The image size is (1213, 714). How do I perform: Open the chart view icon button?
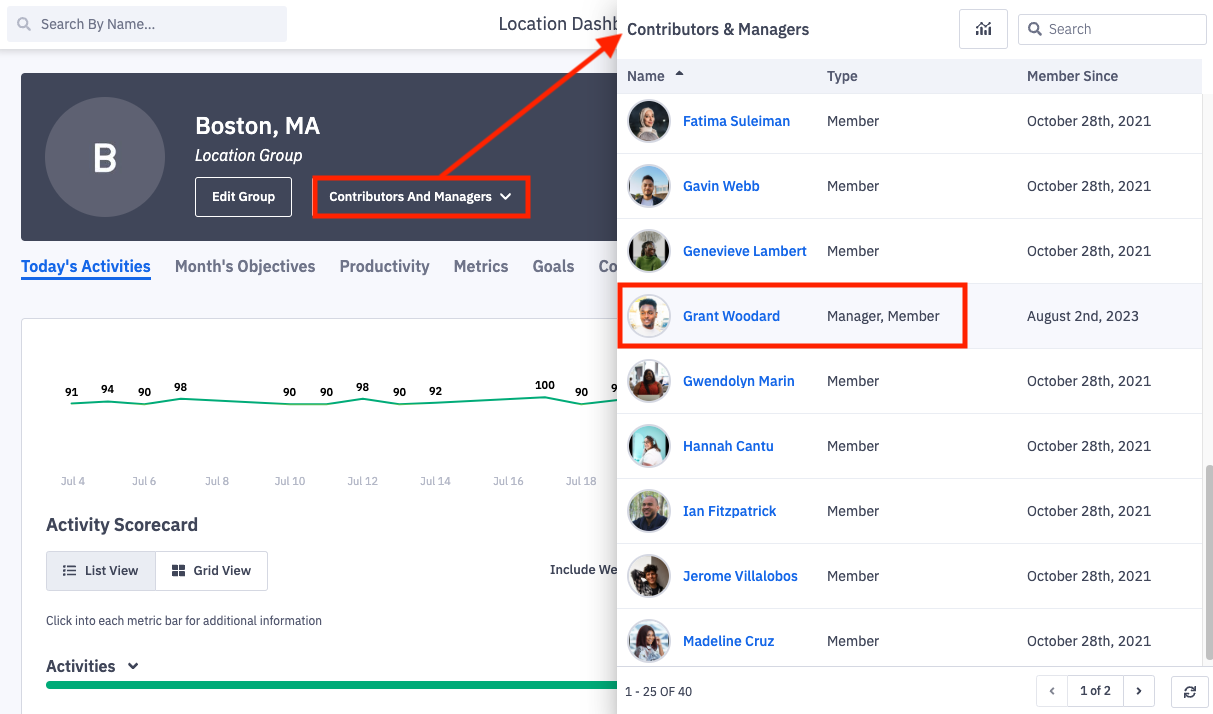tap(983, 29)
